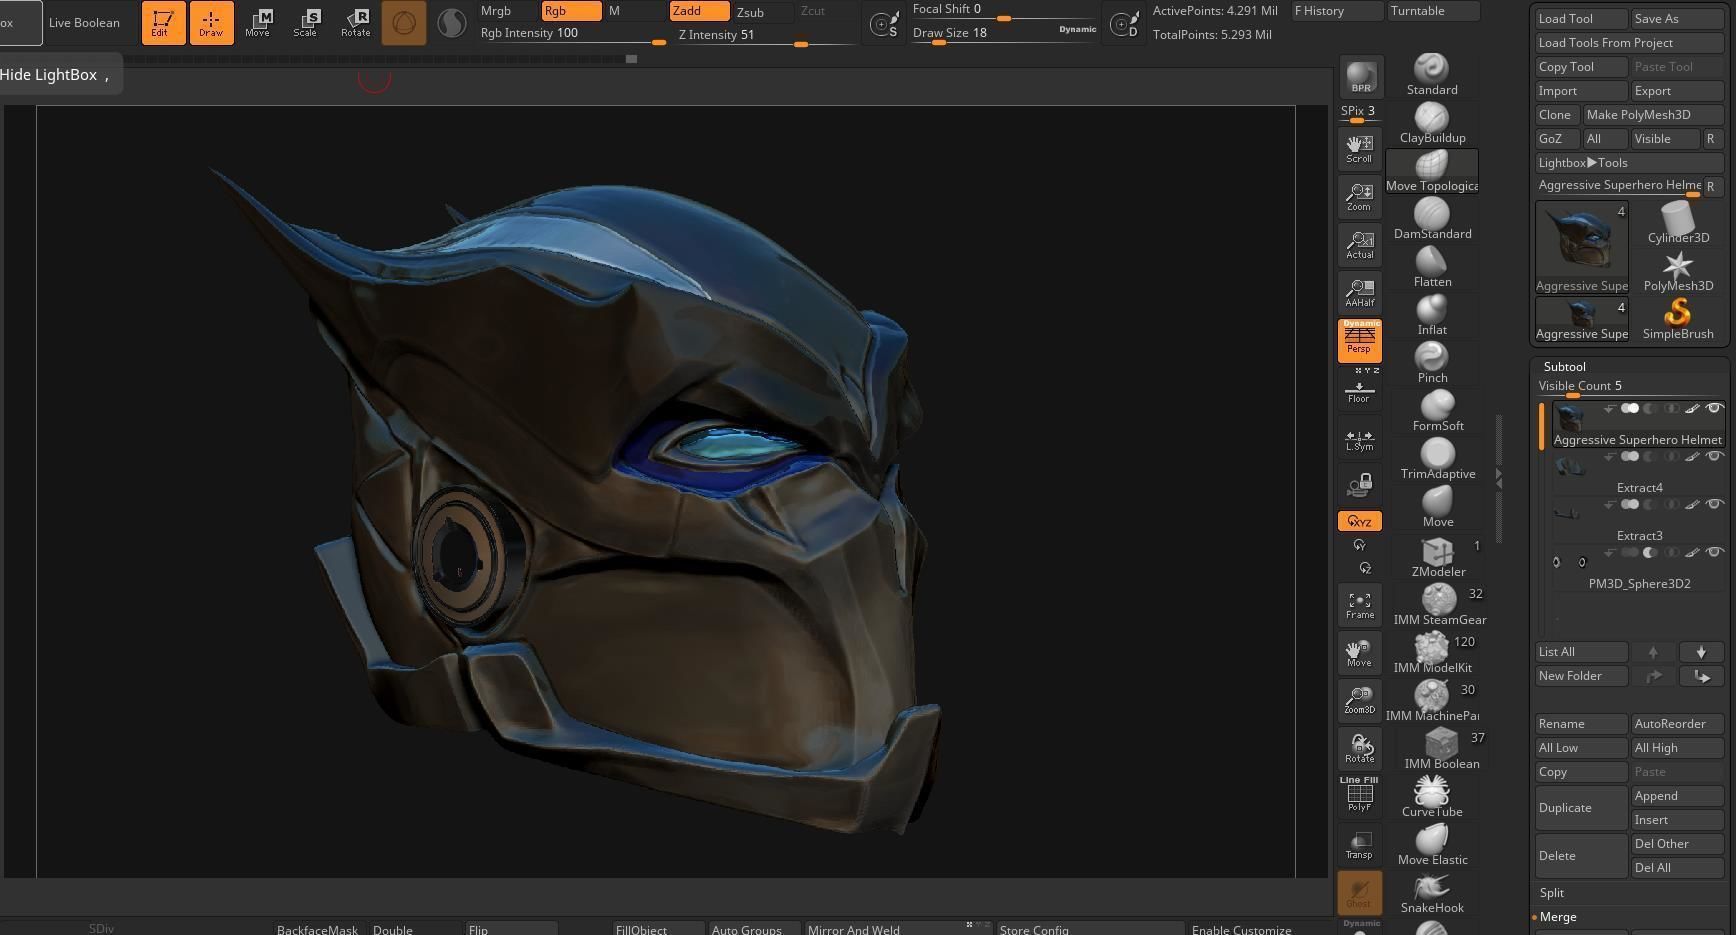Screen dimensions: 1736x935
Task: Click the BPR render button
Action: point(1361,77)
